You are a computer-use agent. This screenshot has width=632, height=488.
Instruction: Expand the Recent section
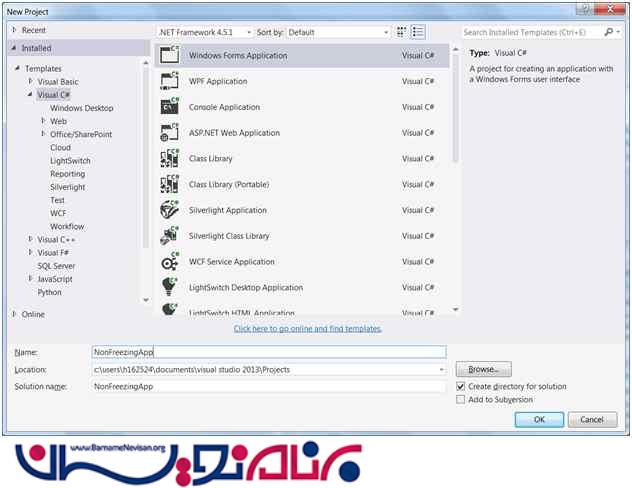[14, 30]
